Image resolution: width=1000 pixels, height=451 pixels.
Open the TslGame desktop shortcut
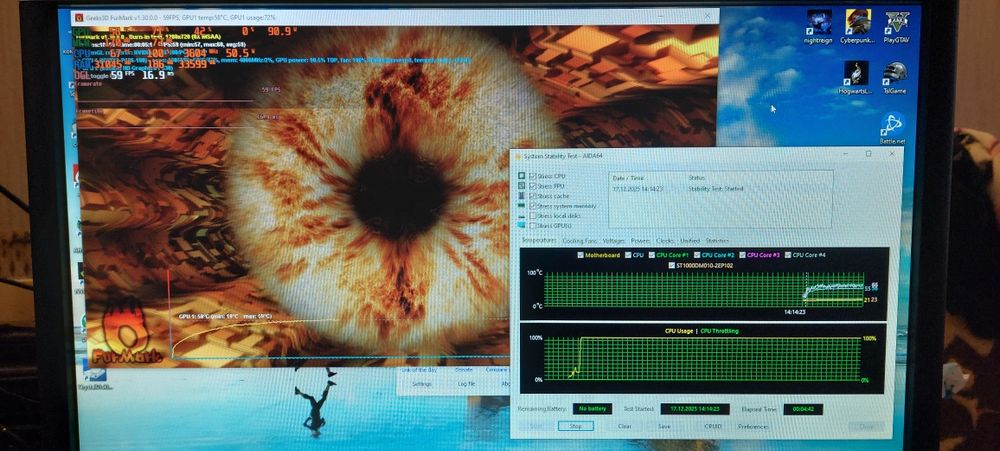[x=895, y=78]
